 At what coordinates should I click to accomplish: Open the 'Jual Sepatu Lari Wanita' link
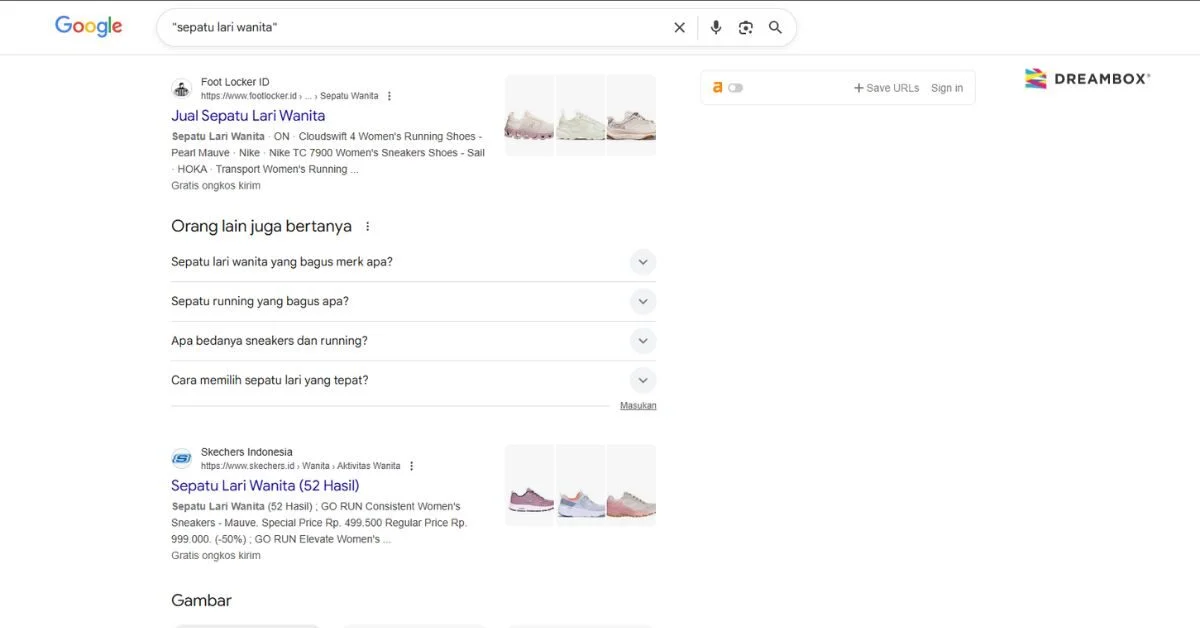(x=247, y=115)
